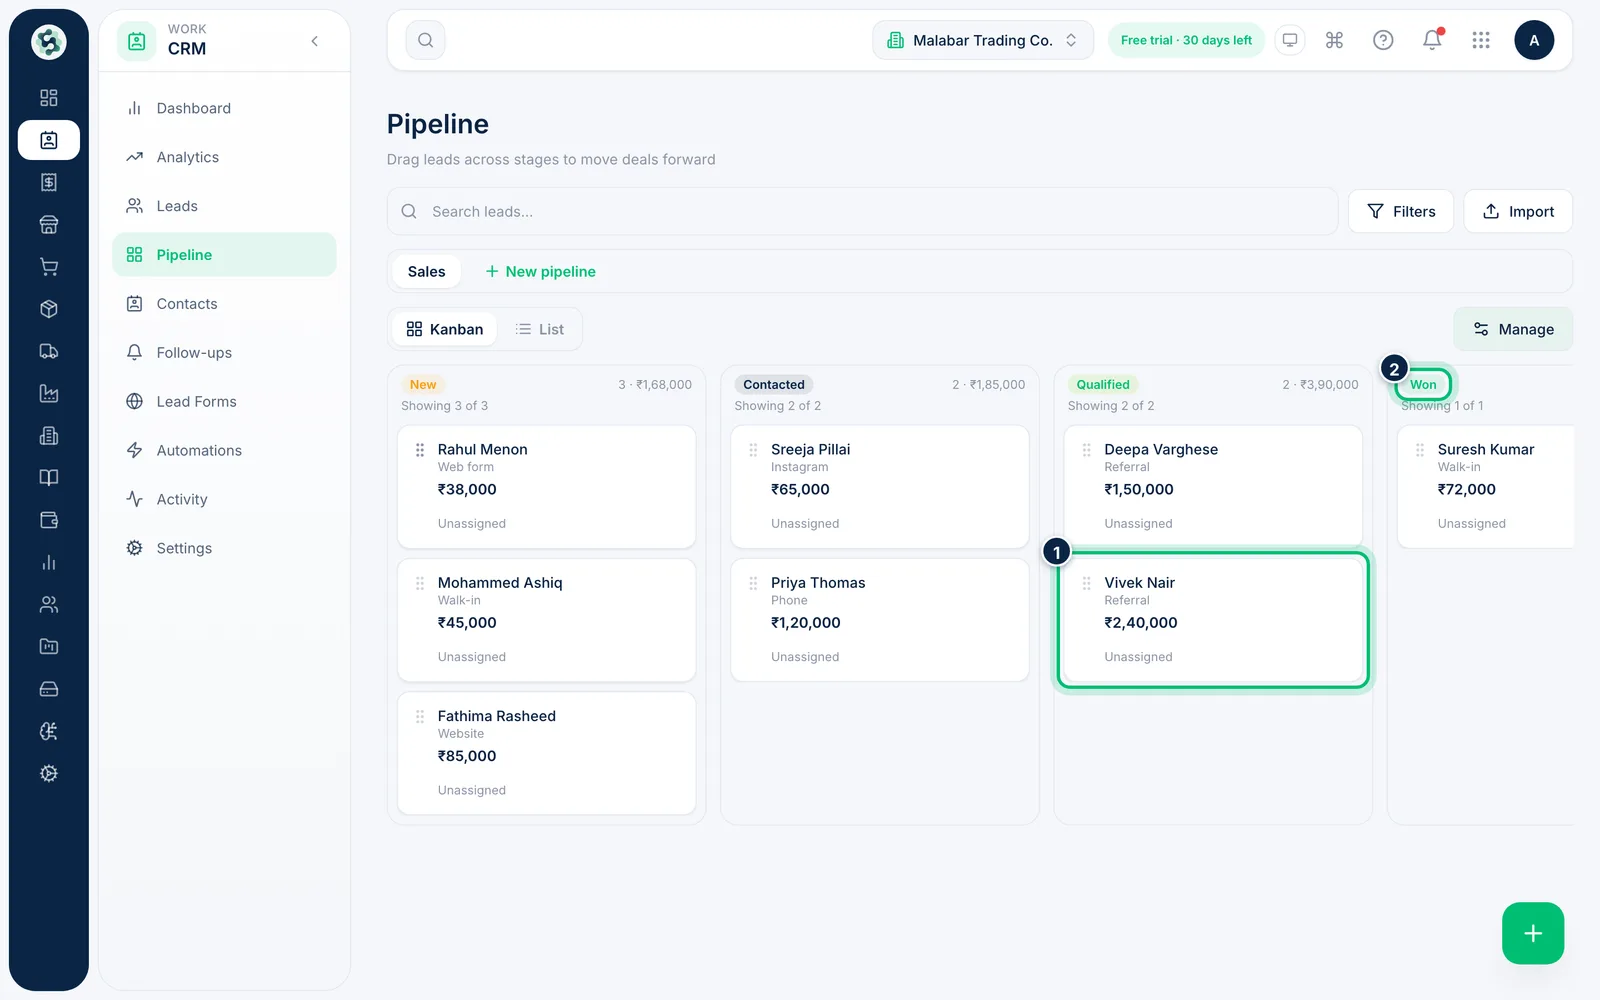Open Manage pipeline options
The width and height of the screenshot is (1600, 1000).
1513,329
